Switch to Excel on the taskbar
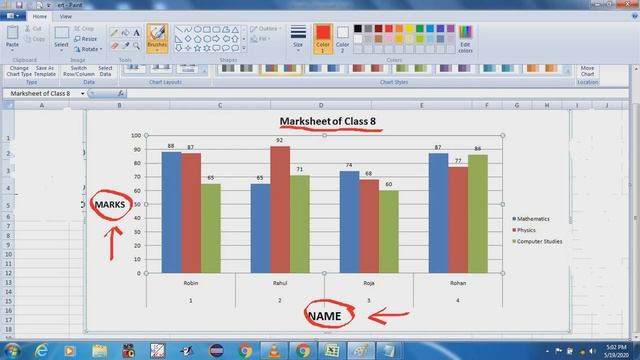 click(x=332, y=351)
